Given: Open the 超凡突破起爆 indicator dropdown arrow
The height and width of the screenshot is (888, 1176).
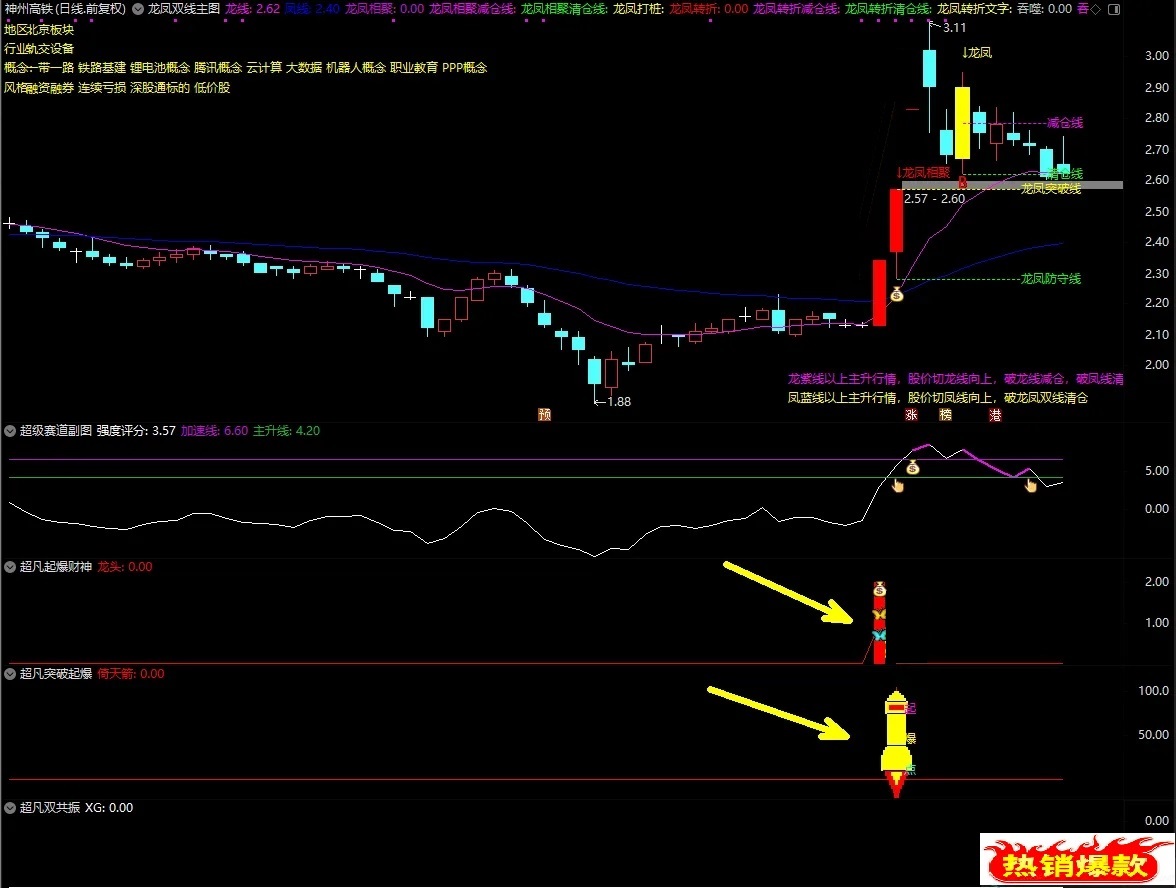Looking at the screenshot, I should point(10,674).
